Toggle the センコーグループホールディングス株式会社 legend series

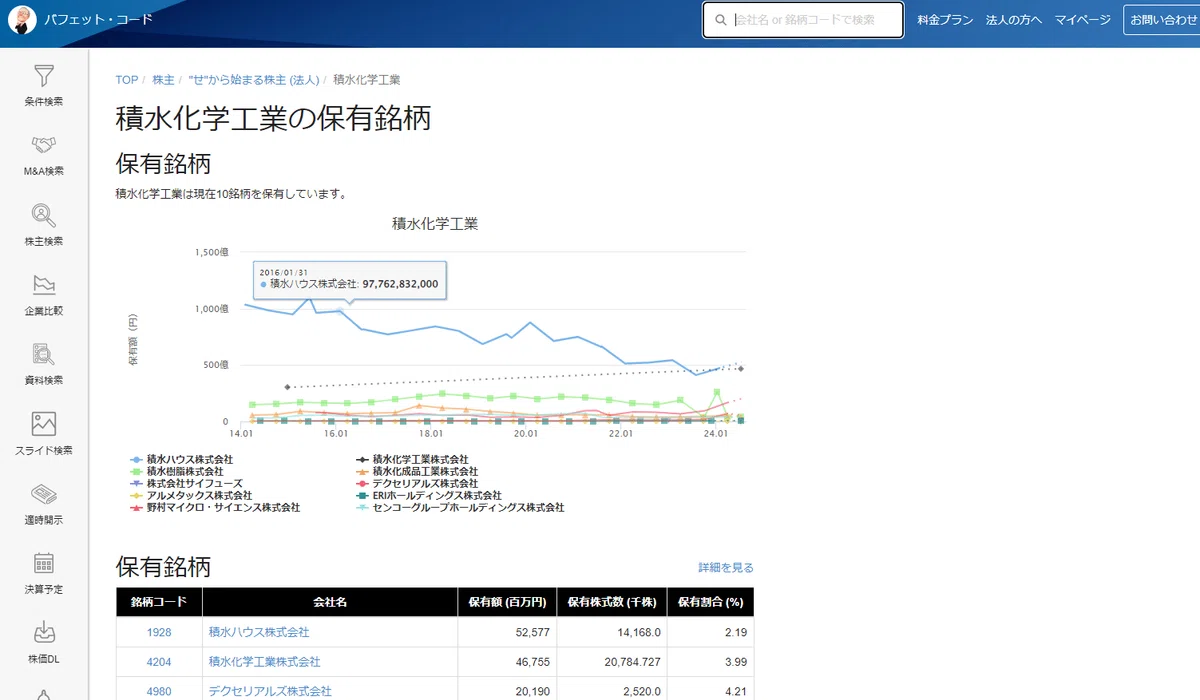click(x=461, y=507)
